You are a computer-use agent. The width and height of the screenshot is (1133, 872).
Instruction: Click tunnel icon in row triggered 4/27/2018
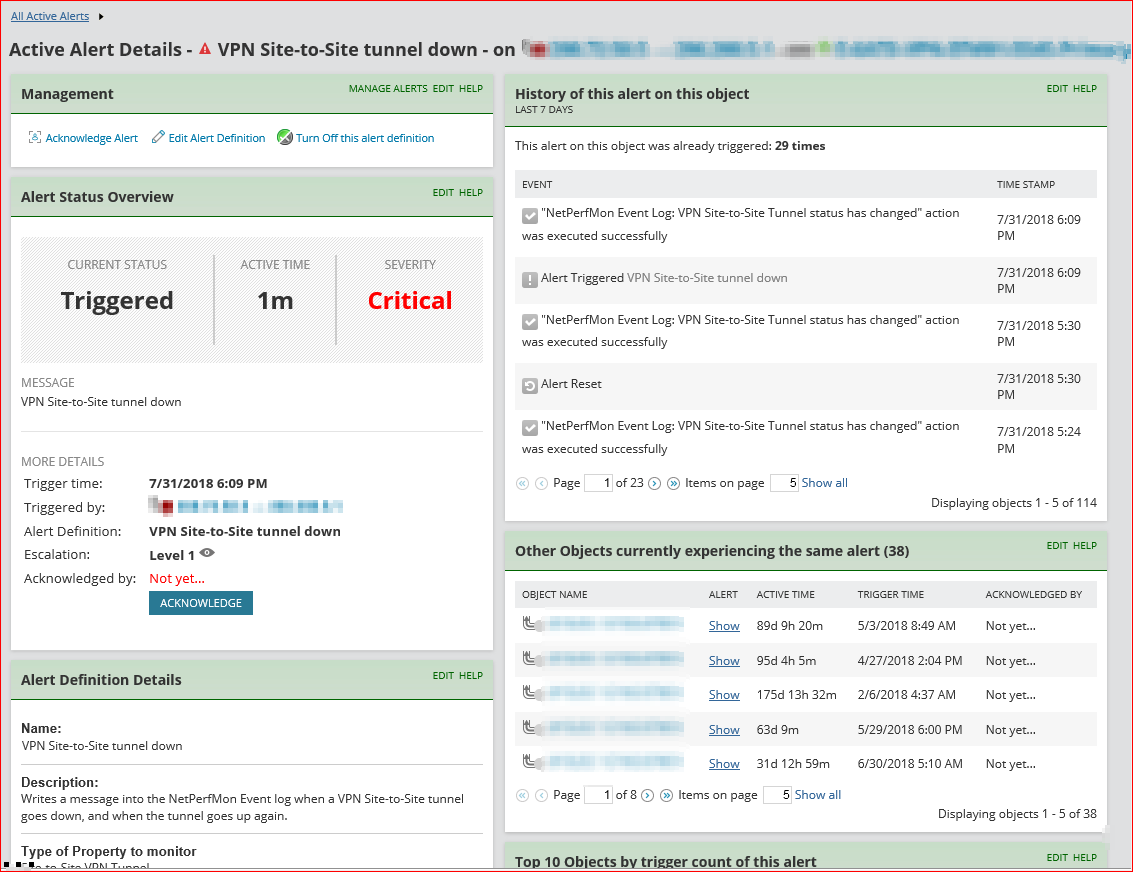[530, 658]
